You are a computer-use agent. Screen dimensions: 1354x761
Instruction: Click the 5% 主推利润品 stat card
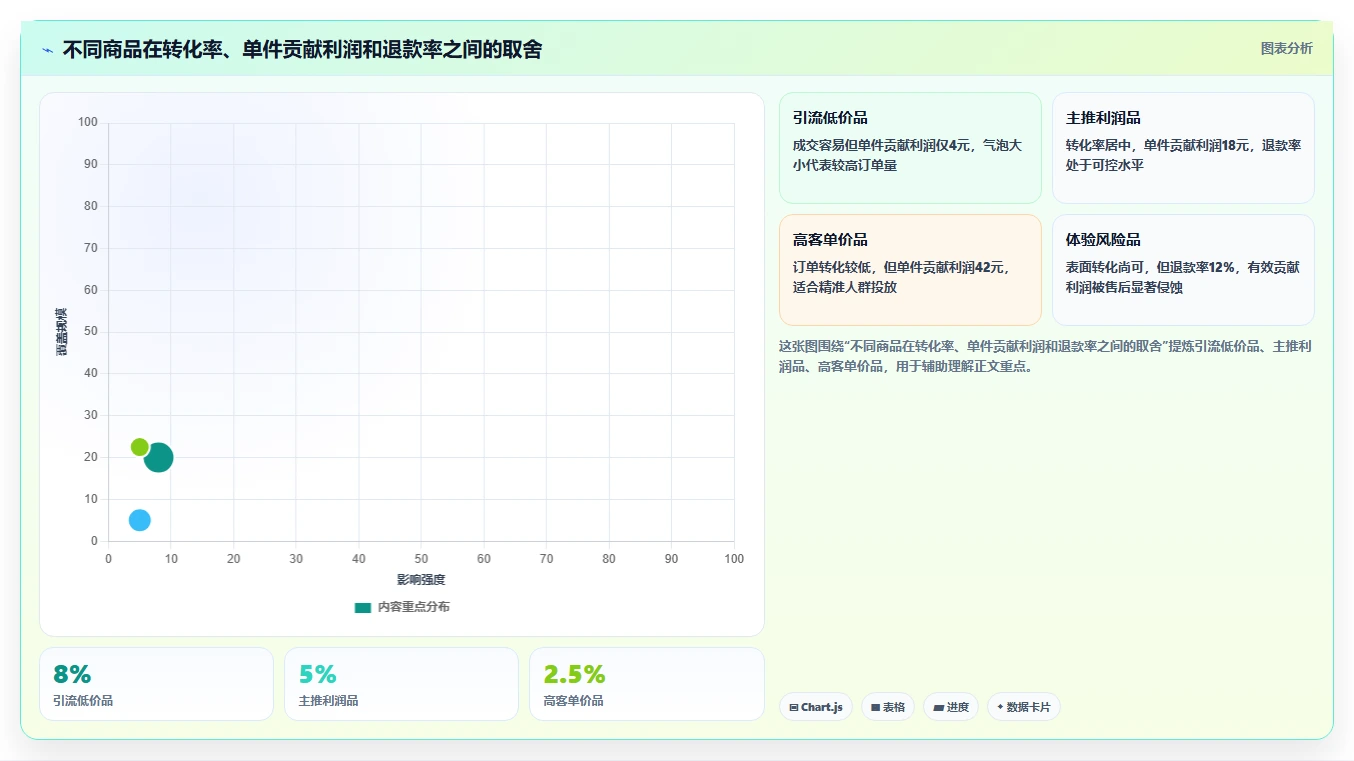point(401,684)
